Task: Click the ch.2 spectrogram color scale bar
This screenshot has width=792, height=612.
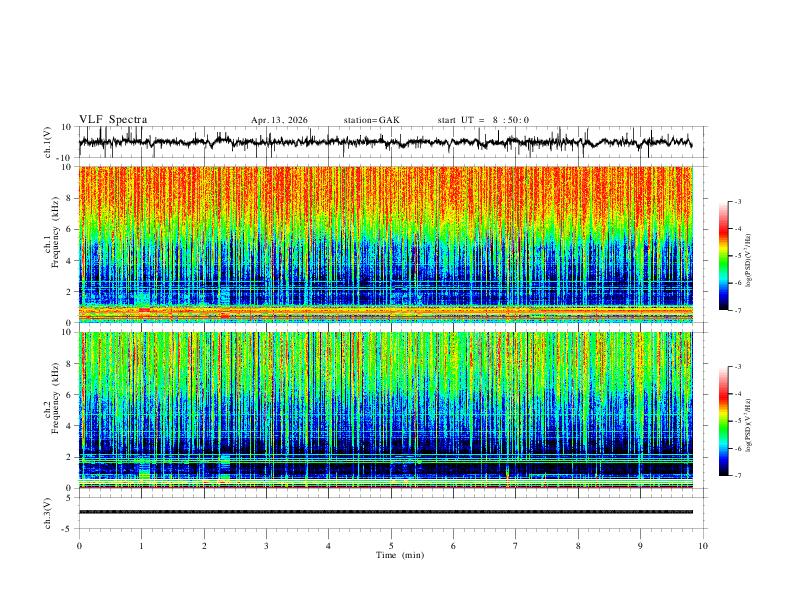Action: pos(723,421)
